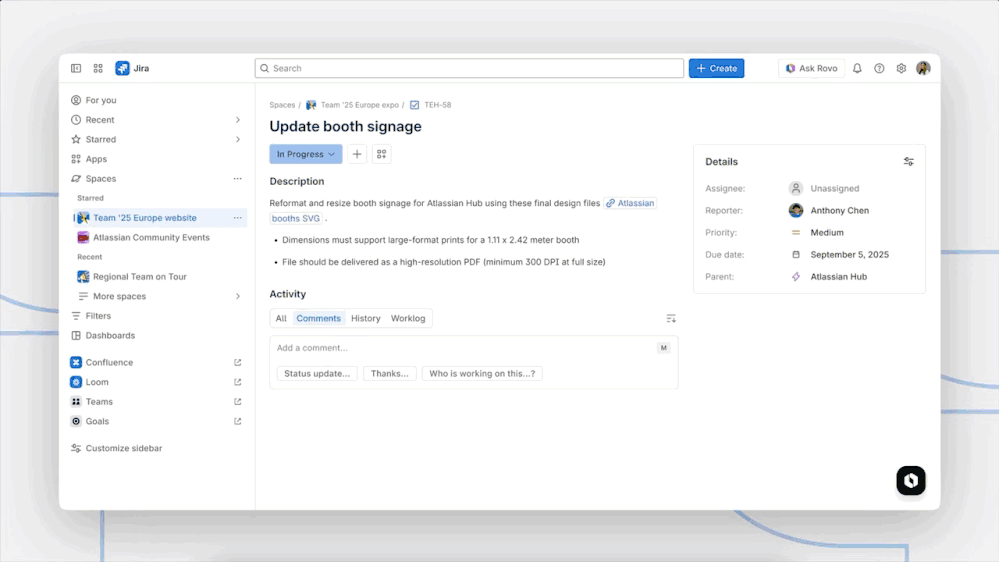Screen dimensions: 999x562
Task: Expand the Starred section chevron
Action: [x=238, y=140]
